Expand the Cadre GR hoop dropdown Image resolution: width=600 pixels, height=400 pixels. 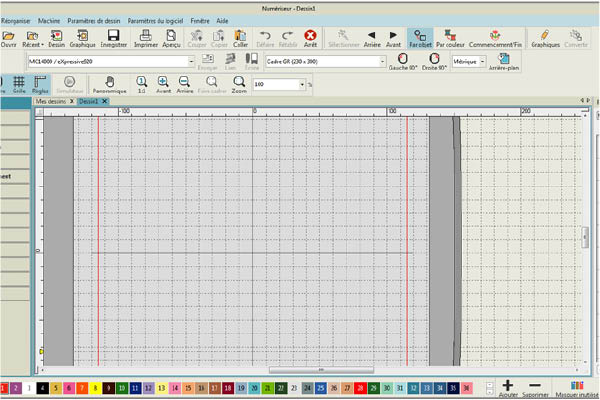point(381,61)
